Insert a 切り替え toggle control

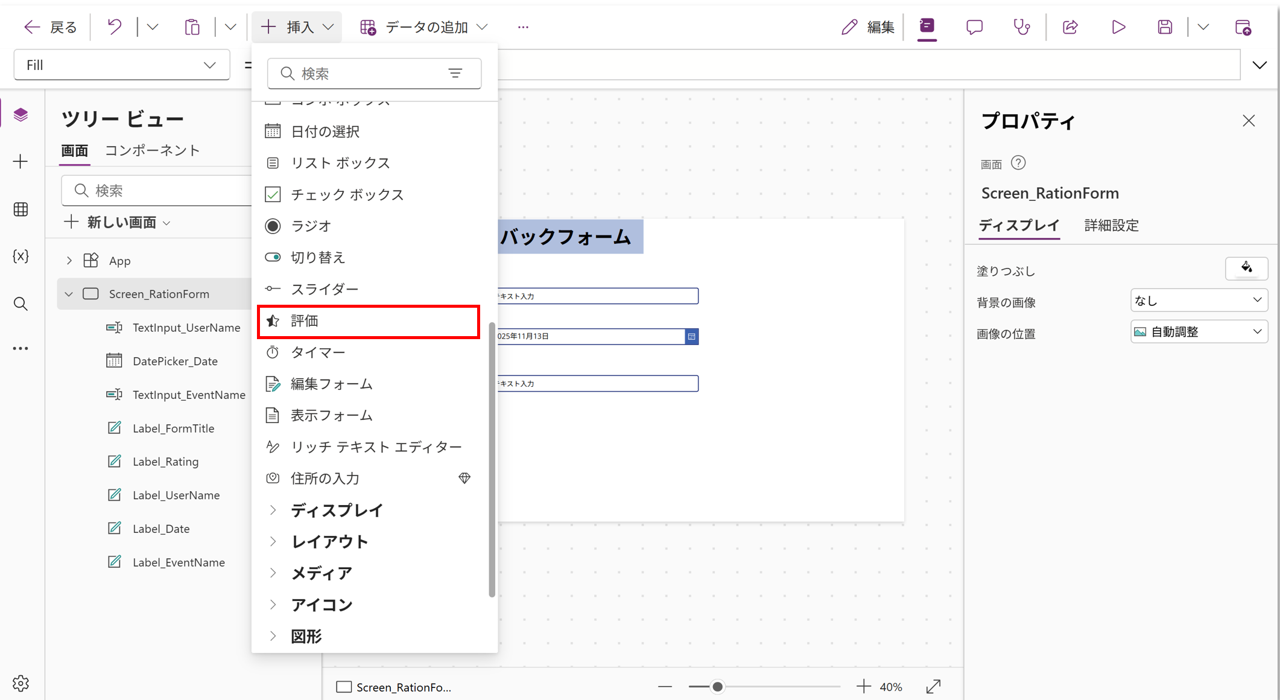pyautogui.click(x=317, y=257)
